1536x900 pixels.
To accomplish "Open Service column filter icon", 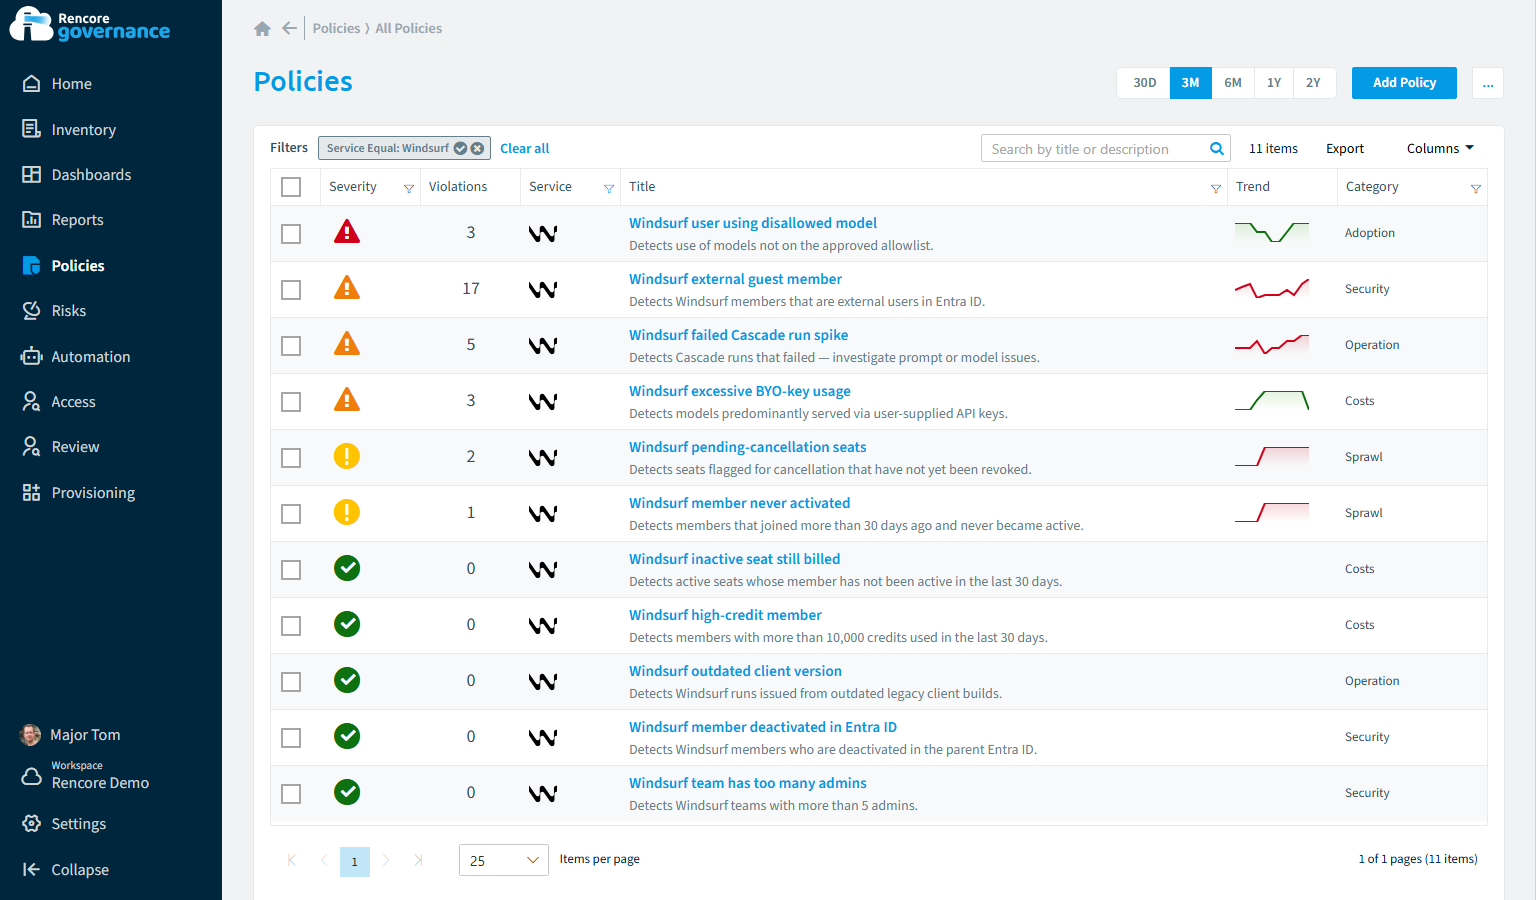I will tap(608, 188).
